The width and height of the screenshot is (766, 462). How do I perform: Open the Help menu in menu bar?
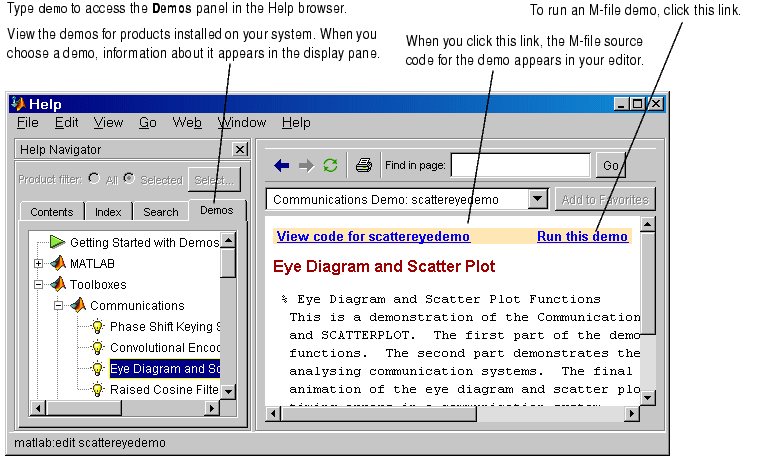click(296, 123)
